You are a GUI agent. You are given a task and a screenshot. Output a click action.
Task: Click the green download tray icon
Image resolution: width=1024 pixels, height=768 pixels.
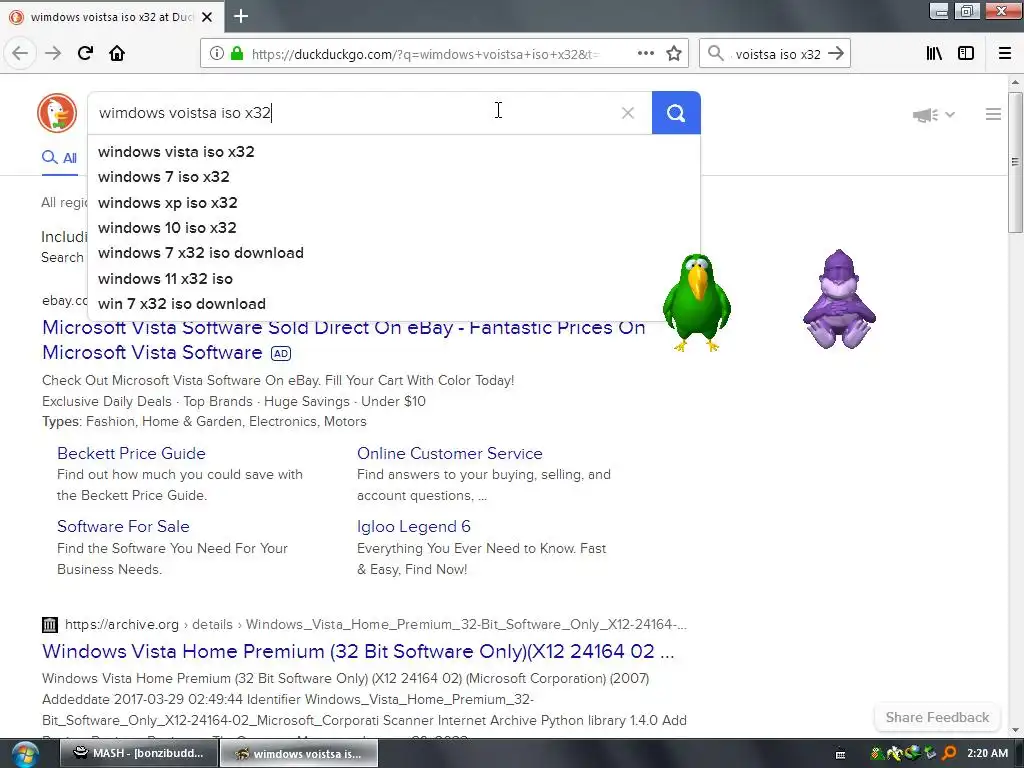(x=929, y=754)
